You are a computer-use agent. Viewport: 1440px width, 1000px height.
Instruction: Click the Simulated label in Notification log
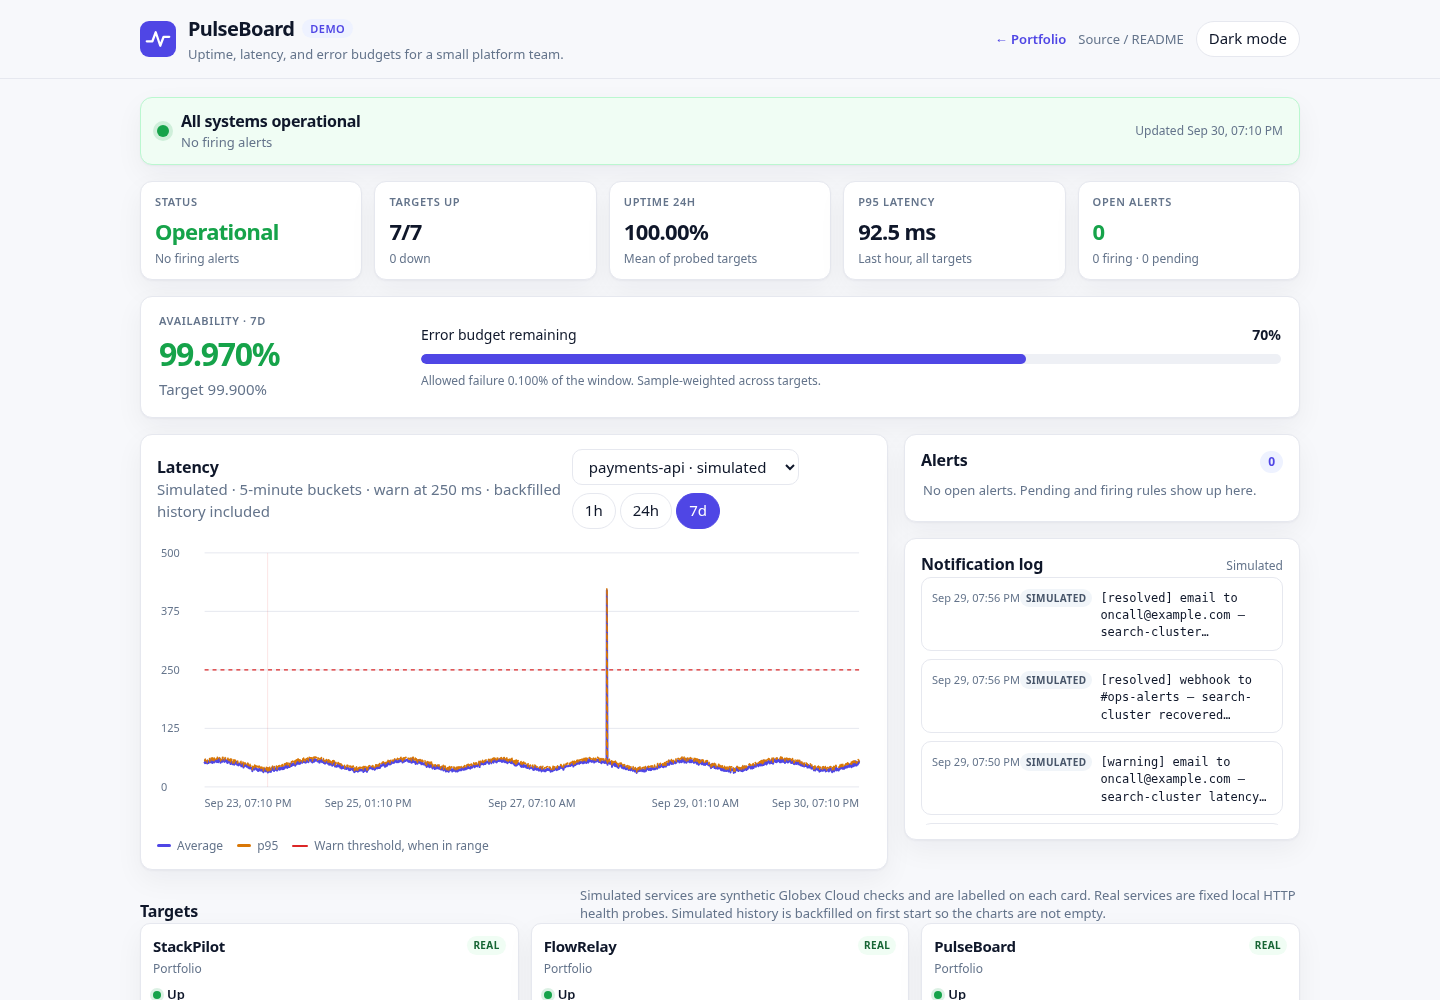[x=1254, y=566]
